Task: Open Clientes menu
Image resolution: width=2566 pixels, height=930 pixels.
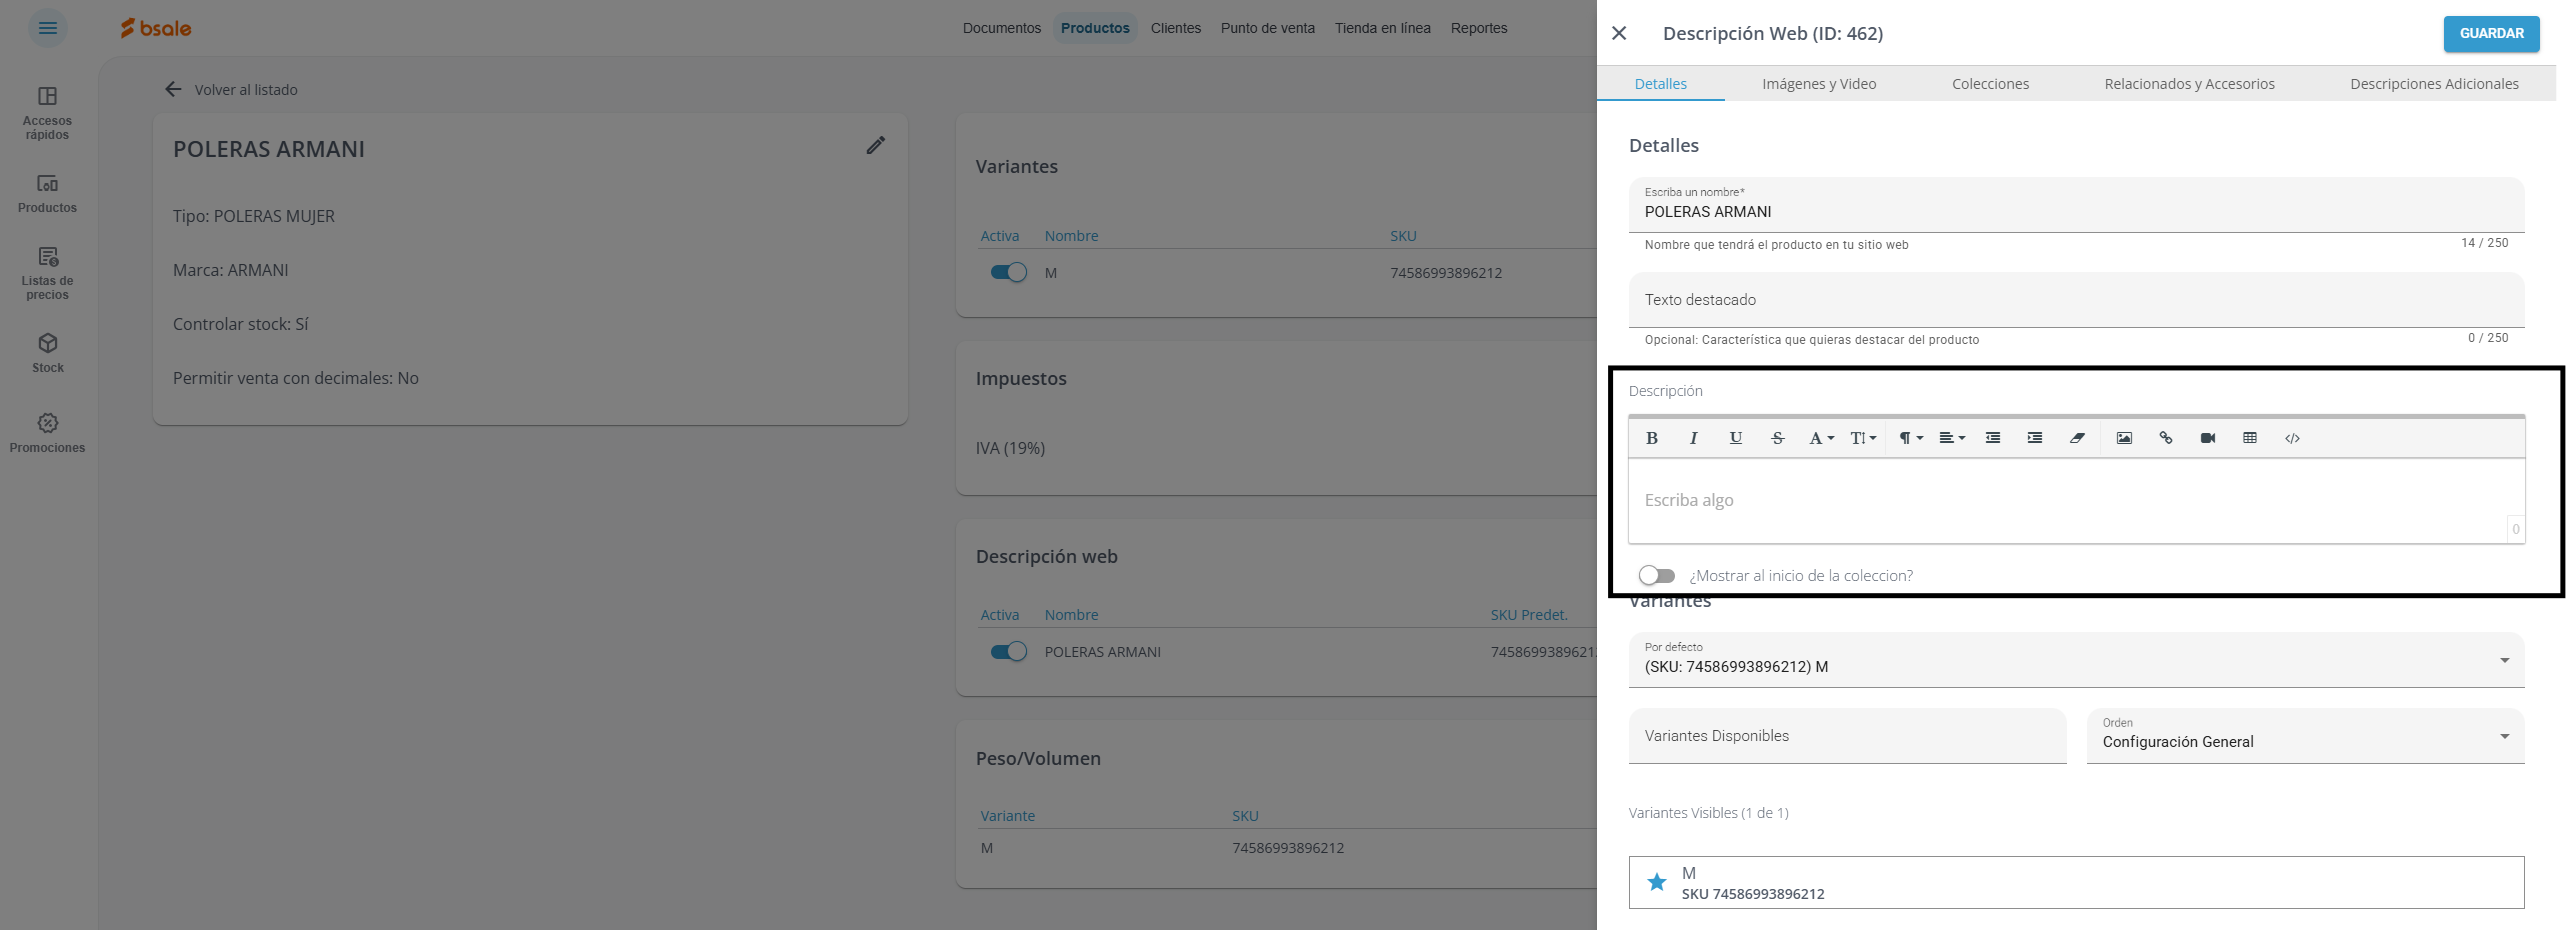Action: tap(1175, 28)
